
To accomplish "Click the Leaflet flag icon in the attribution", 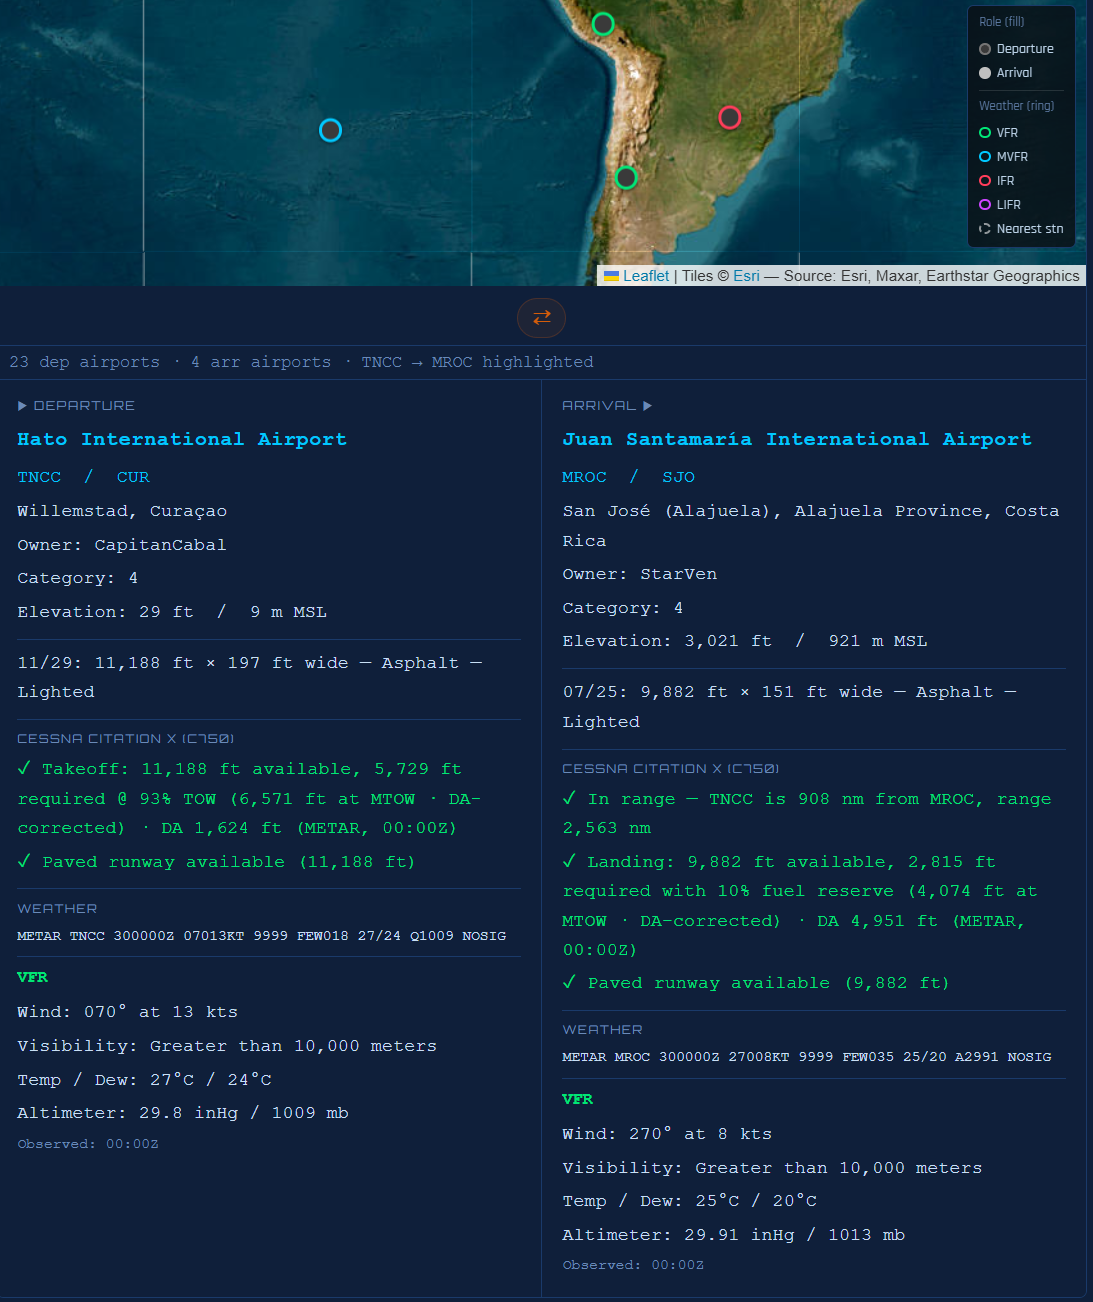I will [x=611, y=276].
